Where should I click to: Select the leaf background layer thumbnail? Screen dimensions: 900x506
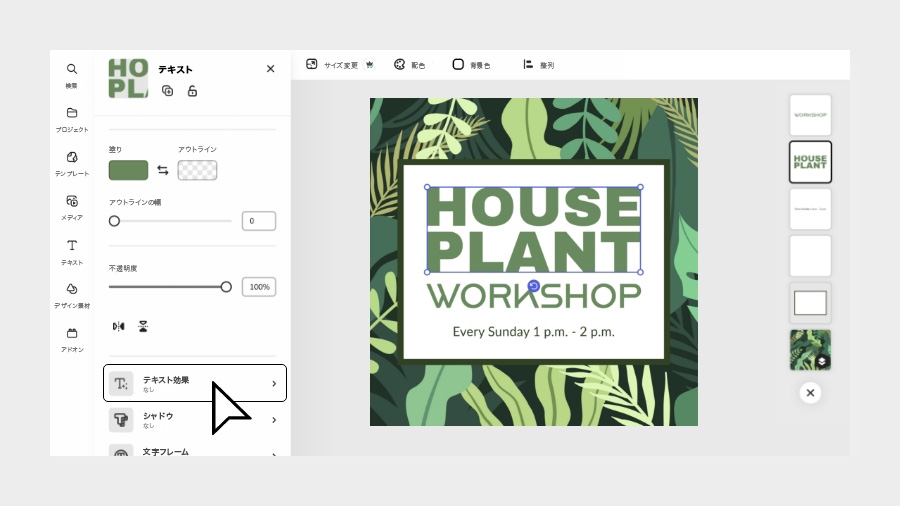[810, 349]
